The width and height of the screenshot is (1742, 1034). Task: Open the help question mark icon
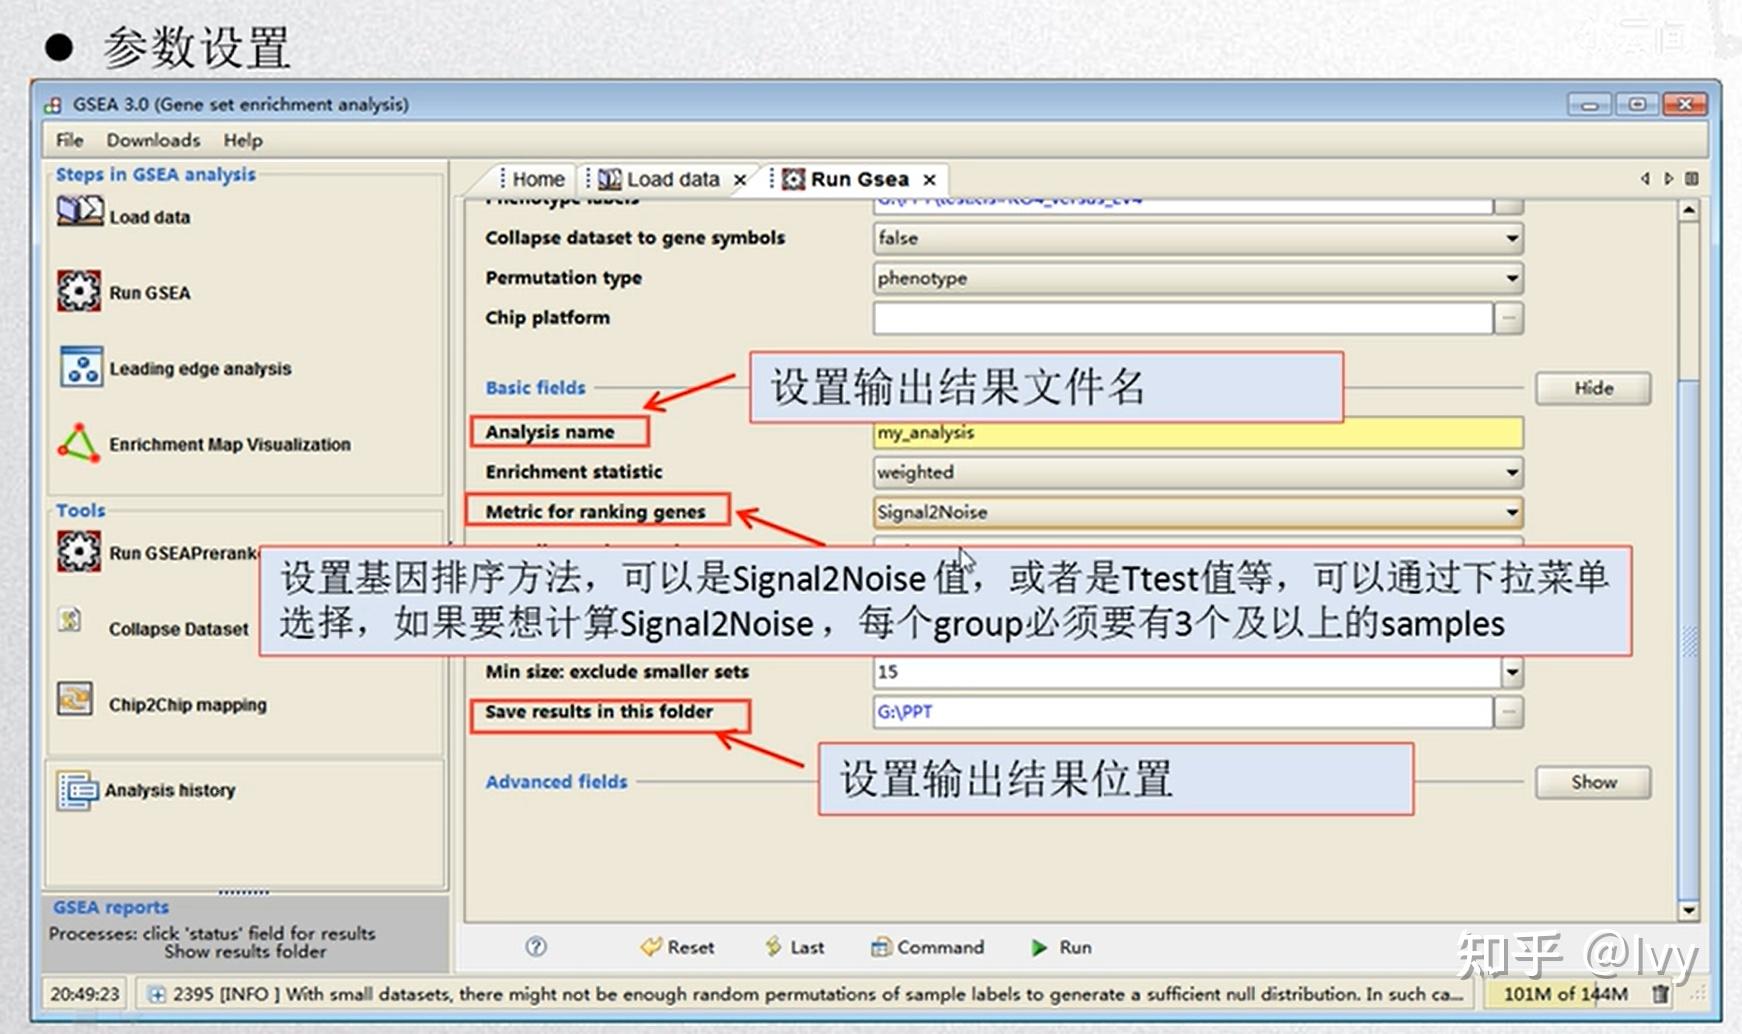click(x=536, y=946)
